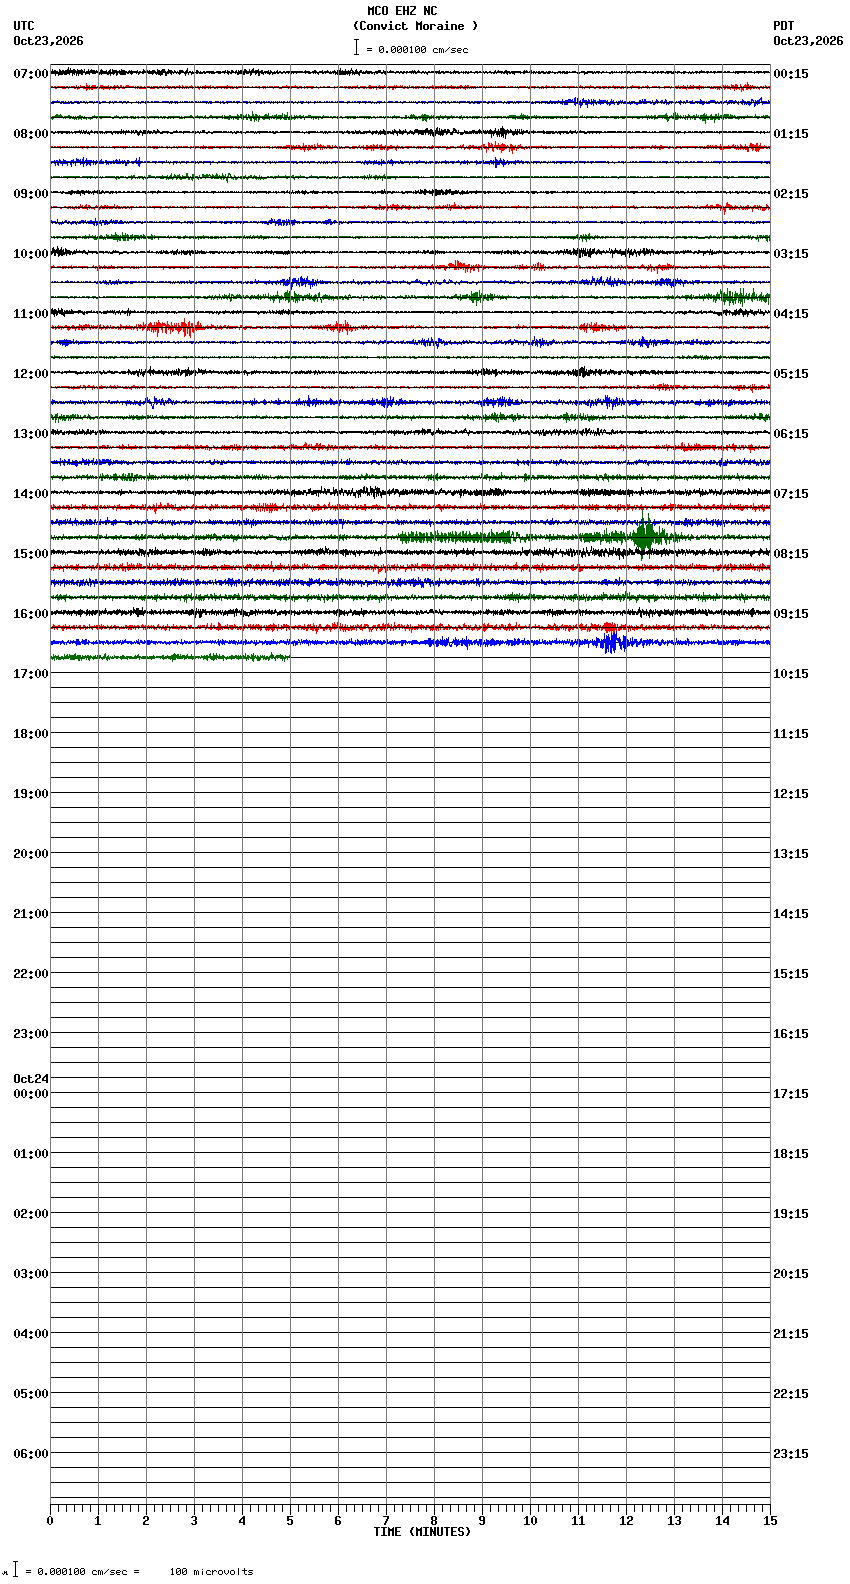The image size is (850, 1584).
Task: Click the 07:15 PDT time label
Action: (x=791, y=494)
